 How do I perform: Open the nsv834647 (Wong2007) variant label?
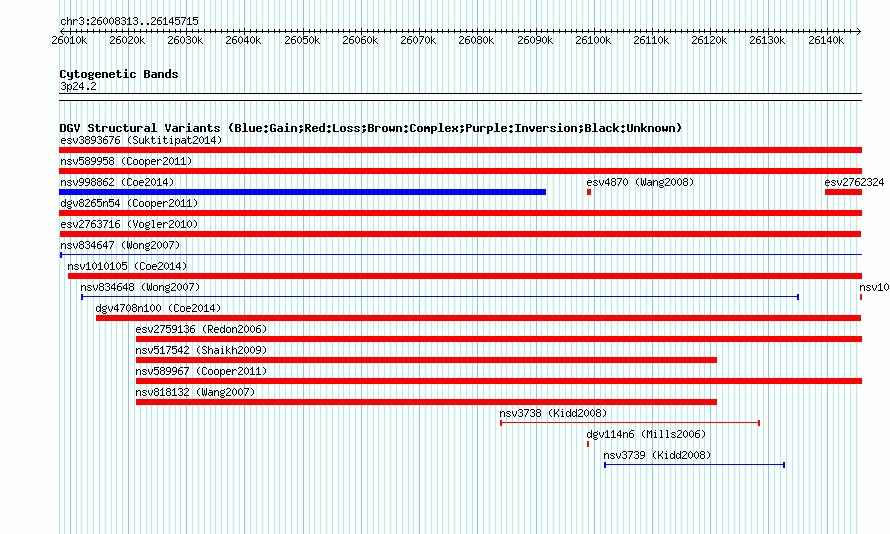pos(120,245)
